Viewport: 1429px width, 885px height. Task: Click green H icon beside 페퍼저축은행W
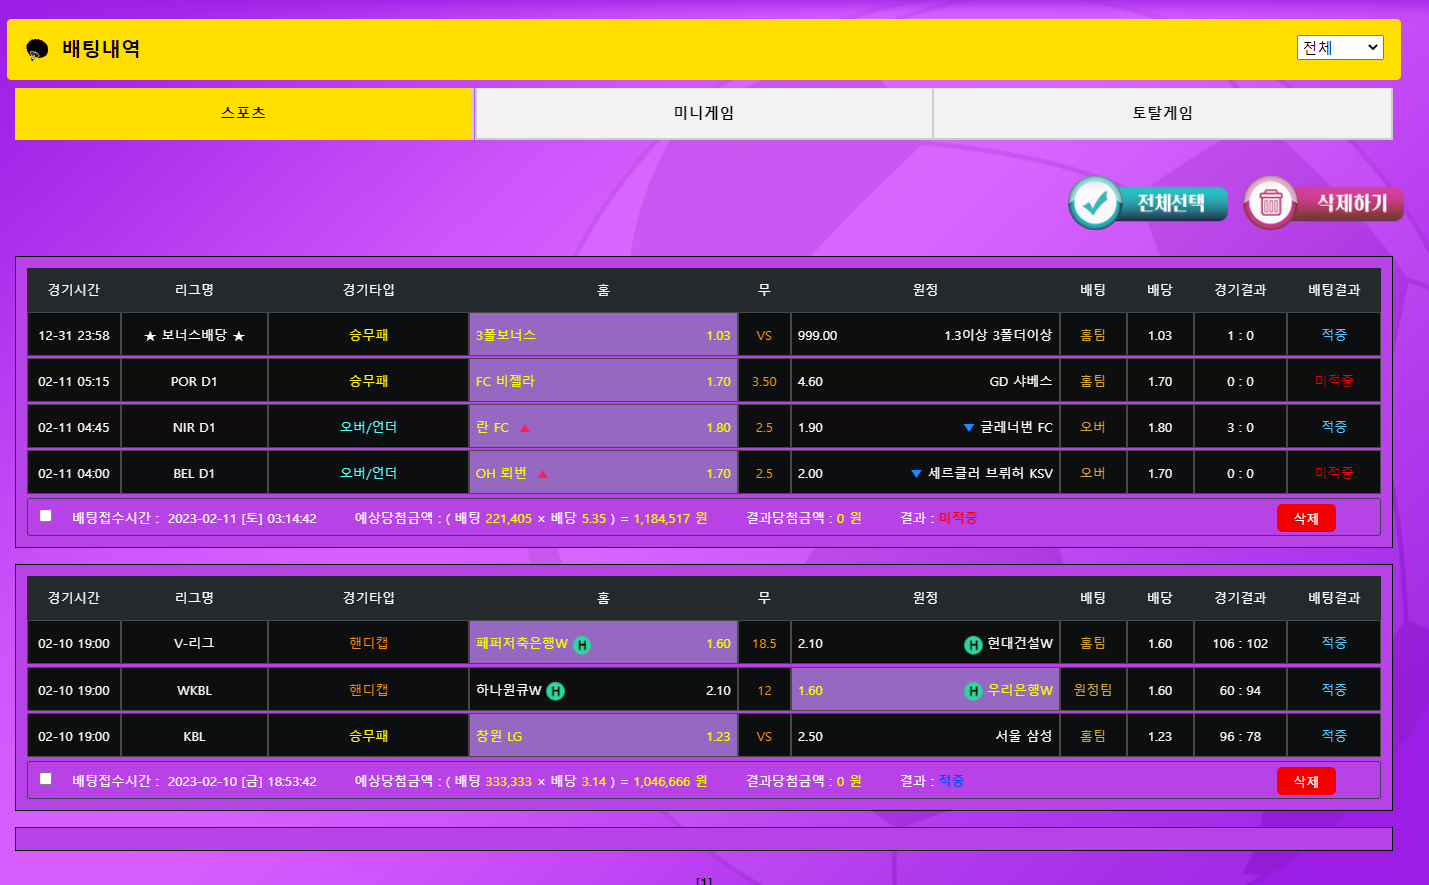582,645
